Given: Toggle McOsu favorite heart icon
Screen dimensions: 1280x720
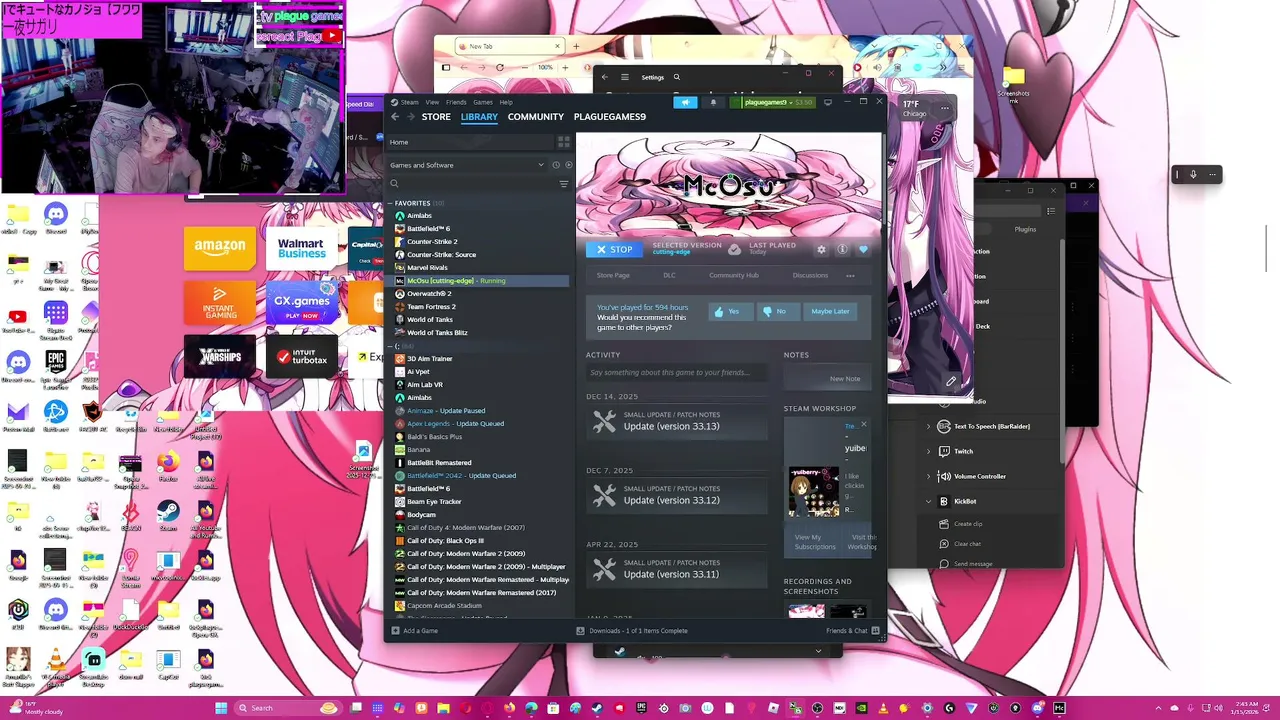Looking at the screenshot, I should point(863,249).
